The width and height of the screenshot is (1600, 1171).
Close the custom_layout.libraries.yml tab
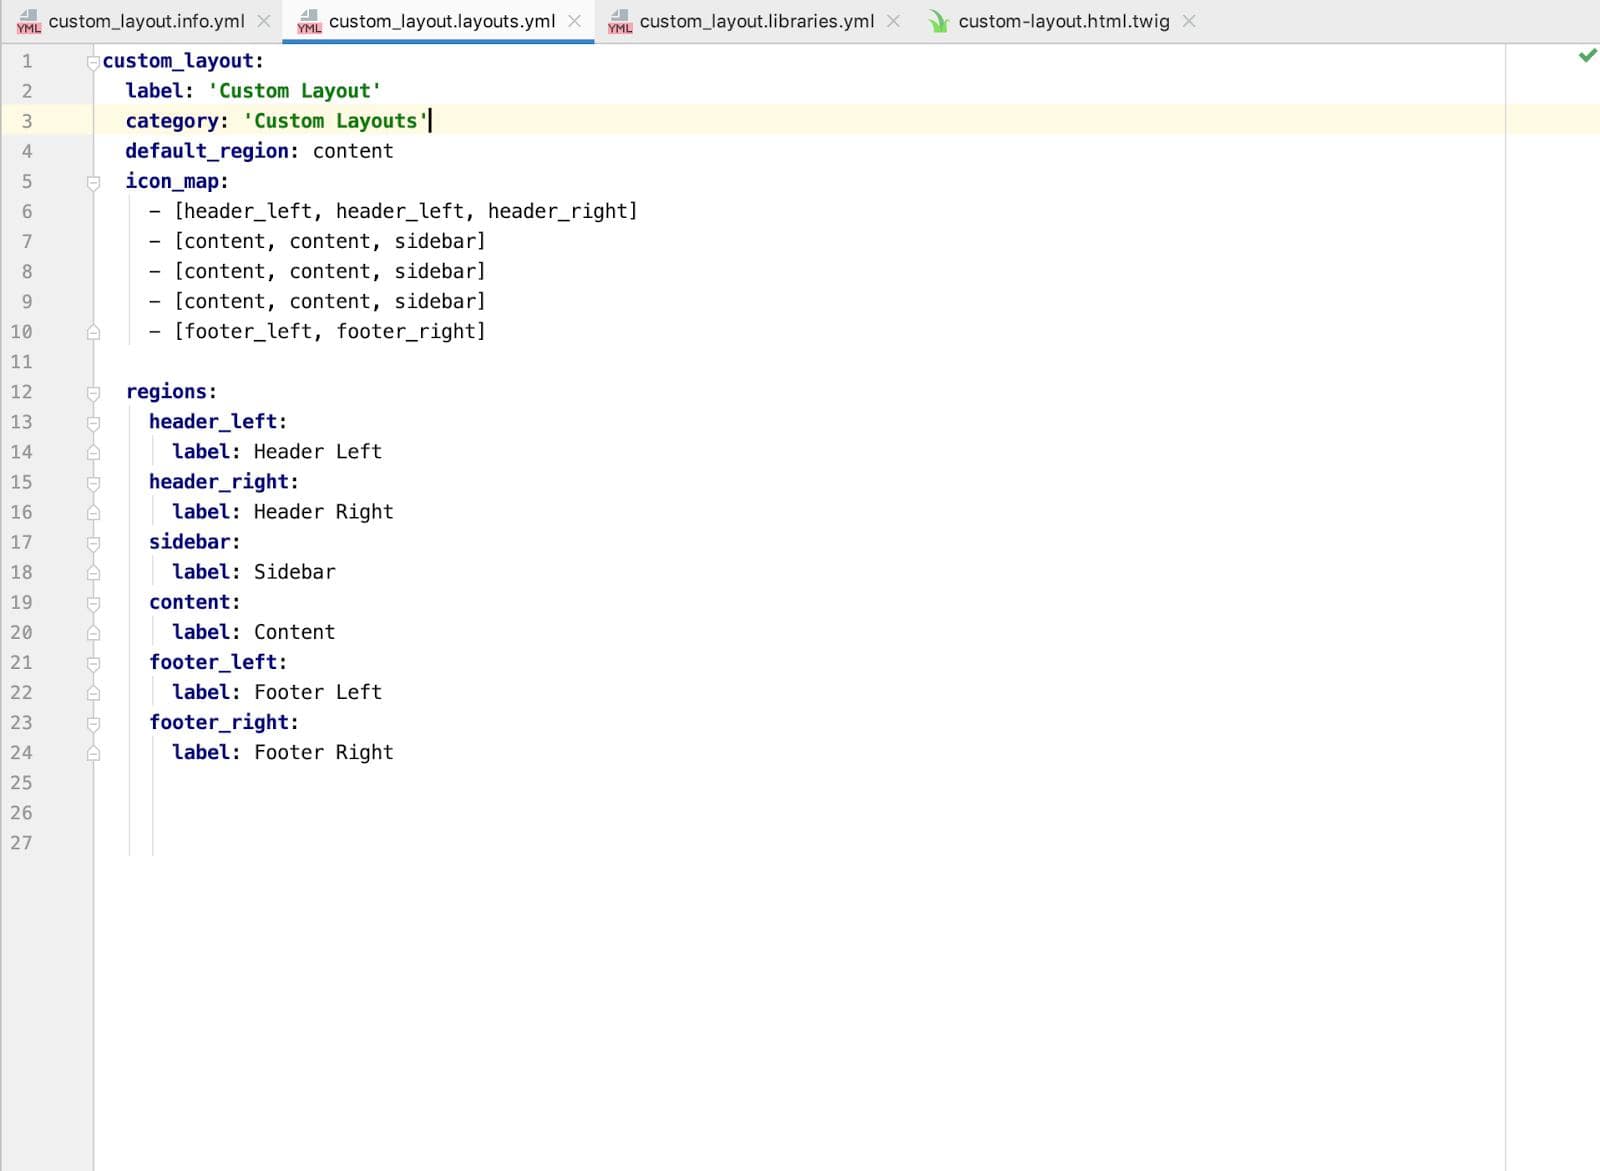point(893,21)
